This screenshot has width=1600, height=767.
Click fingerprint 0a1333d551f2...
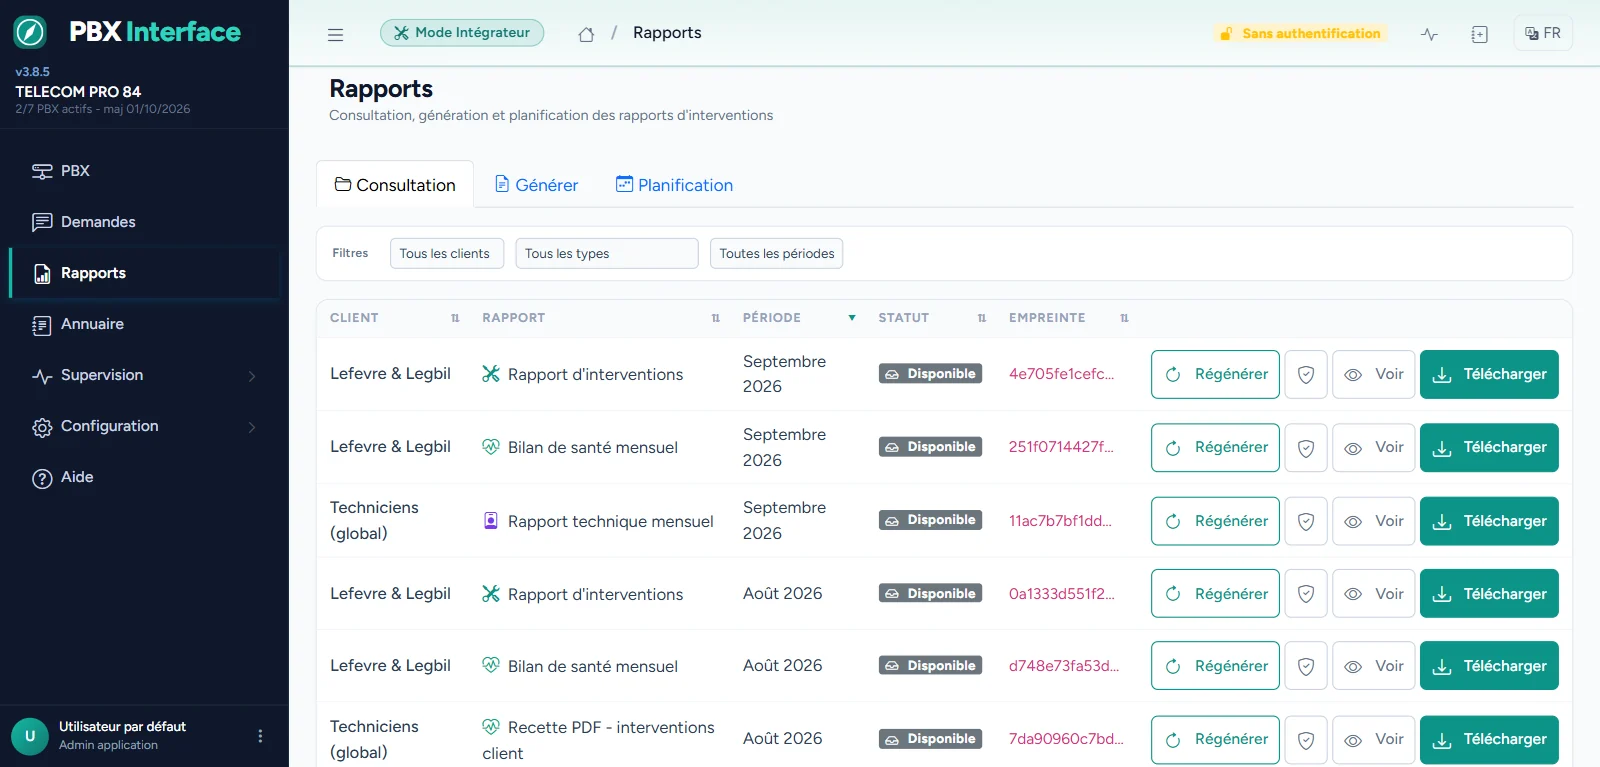pyautogui.click(x=1061, y=594)
